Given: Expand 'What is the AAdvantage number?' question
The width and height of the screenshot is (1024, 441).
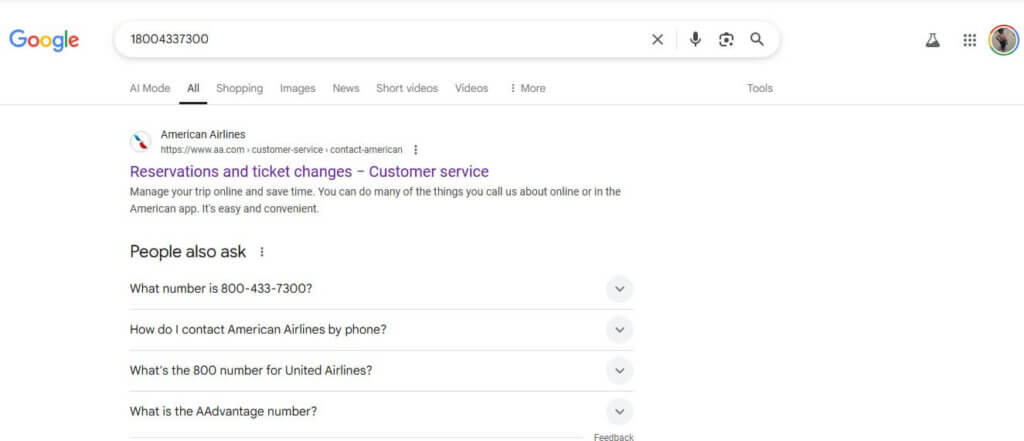Looking at the screenshot, I should click(381, 412).
